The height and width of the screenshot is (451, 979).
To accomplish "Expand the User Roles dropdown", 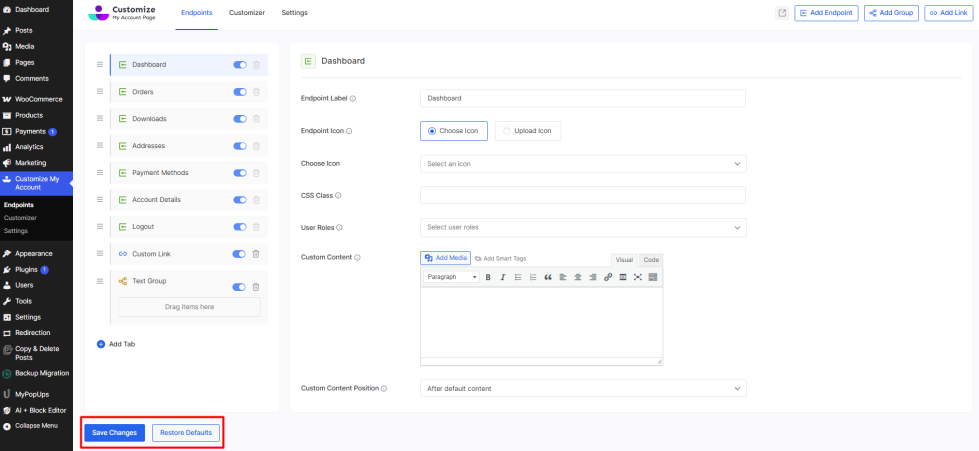I will [582, 227].
